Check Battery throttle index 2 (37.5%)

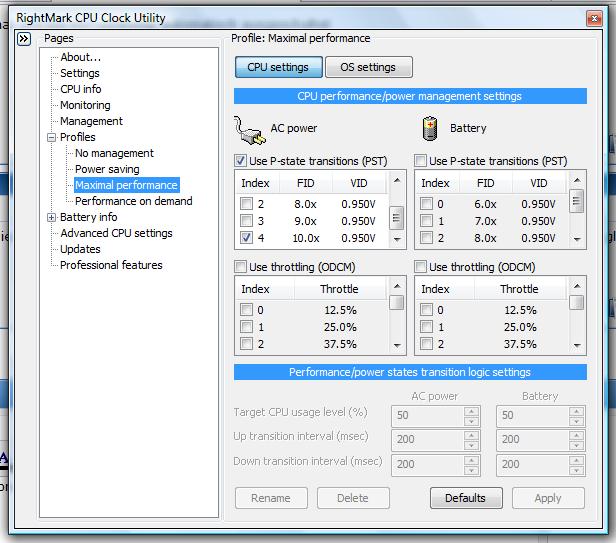[x=426, y=343]
